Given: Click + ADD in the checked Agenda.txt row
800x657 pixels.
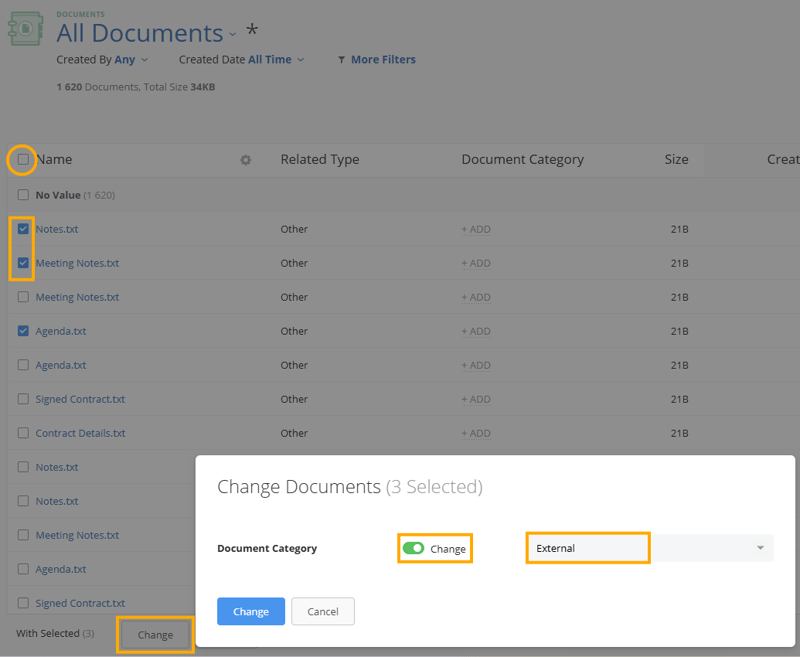Looking at the screenshot, I should point(476,331).
